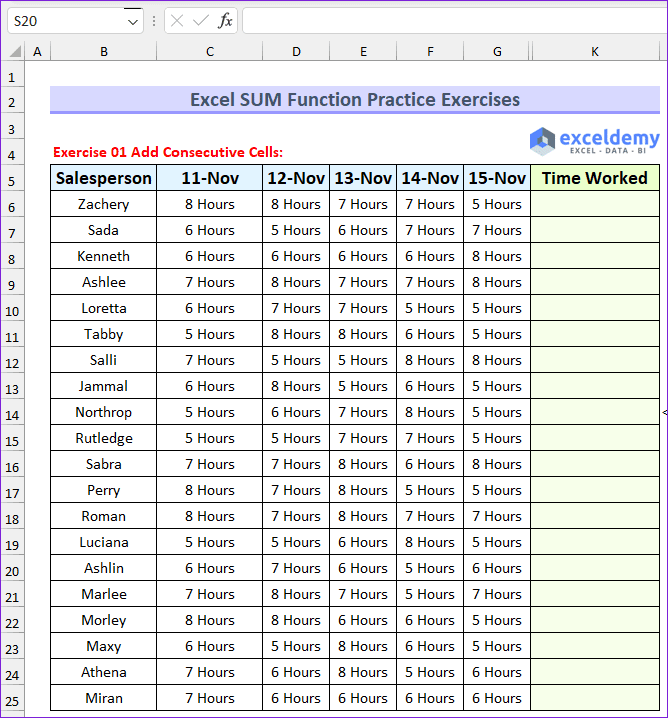The width and height of the screenshot is (668, 718).
Task: Select the Miran name cell
Action: click(103, 698)
